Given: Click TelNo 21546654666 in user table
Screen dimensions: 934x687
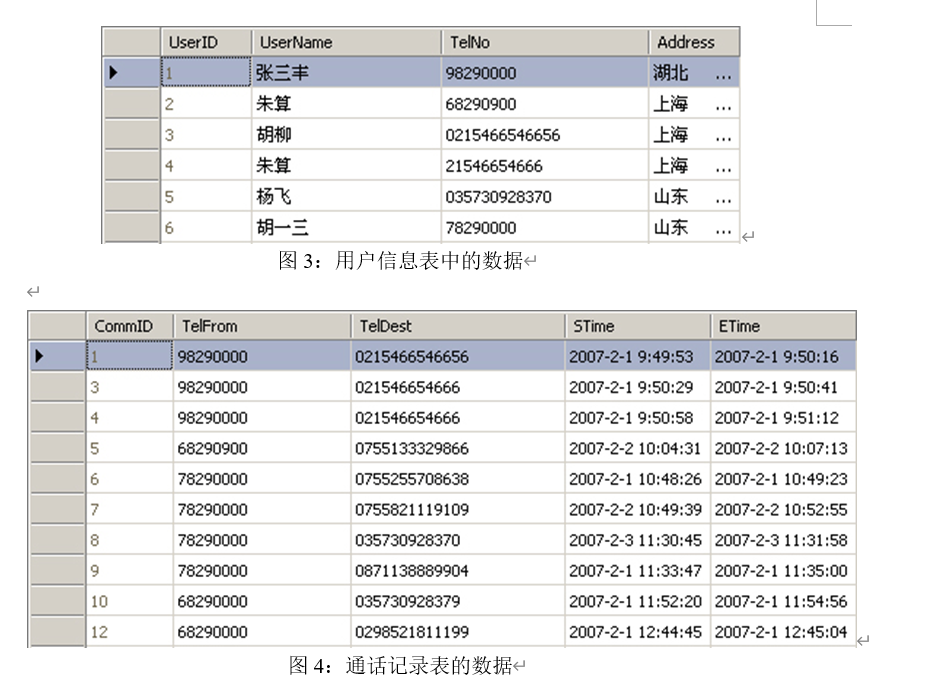Looking at the screenshot, I should [545, 166].
